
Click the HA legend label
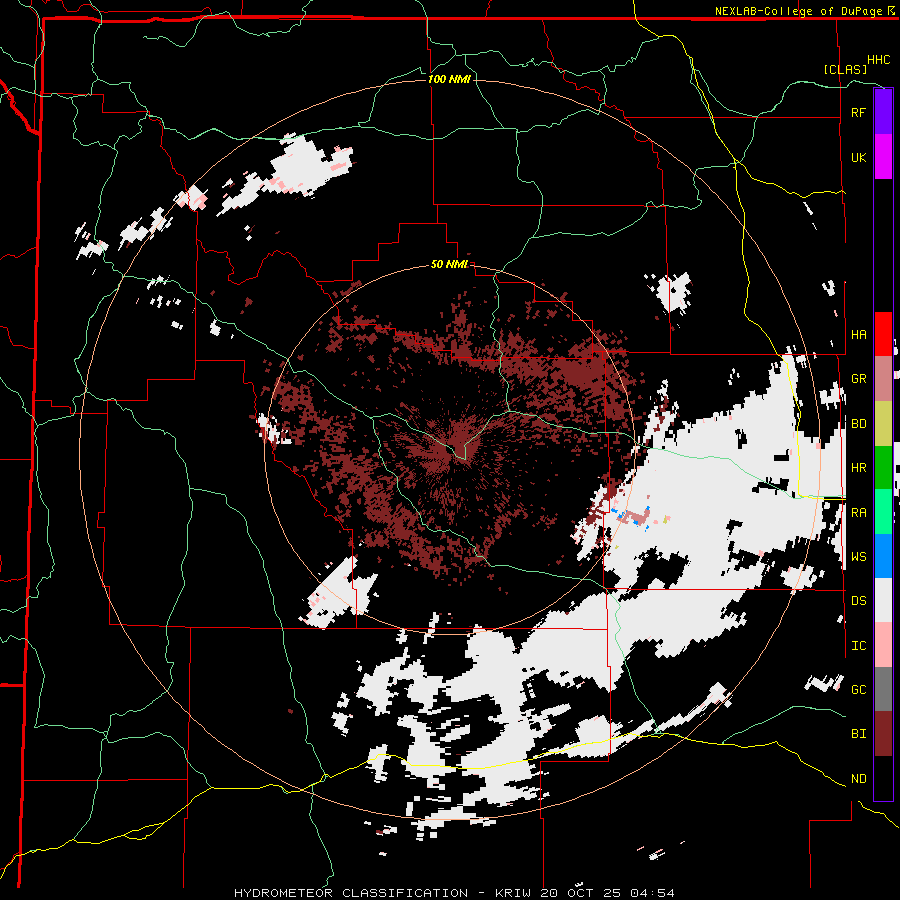click(858, 335)
